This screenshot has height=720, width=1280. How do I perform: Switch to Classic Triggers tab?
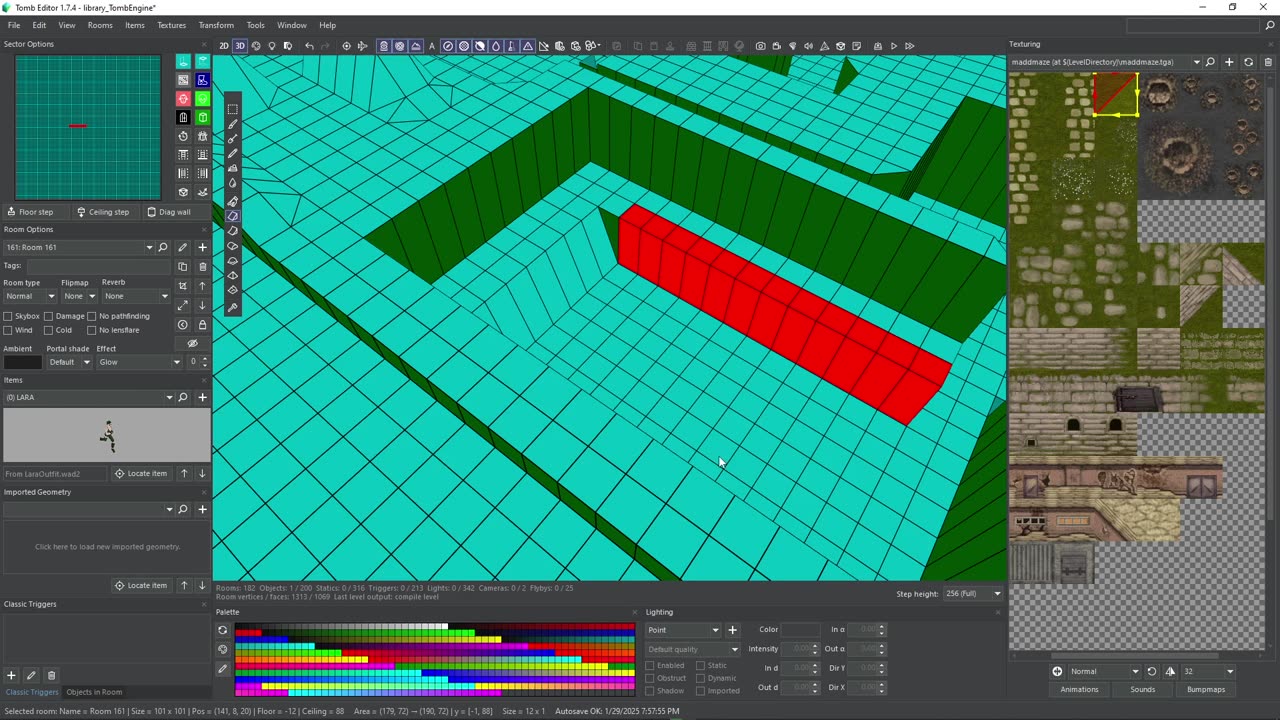click(32, 692)
